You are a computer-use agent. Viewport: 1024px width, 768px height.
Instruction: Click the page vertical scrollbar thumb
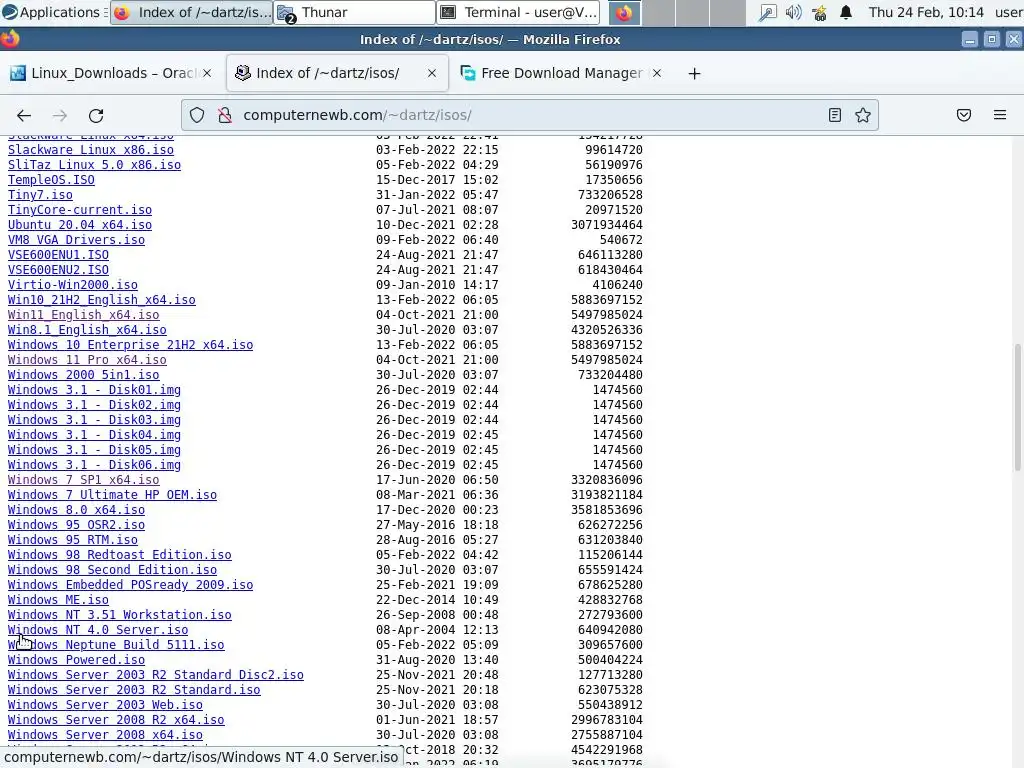1017,407
